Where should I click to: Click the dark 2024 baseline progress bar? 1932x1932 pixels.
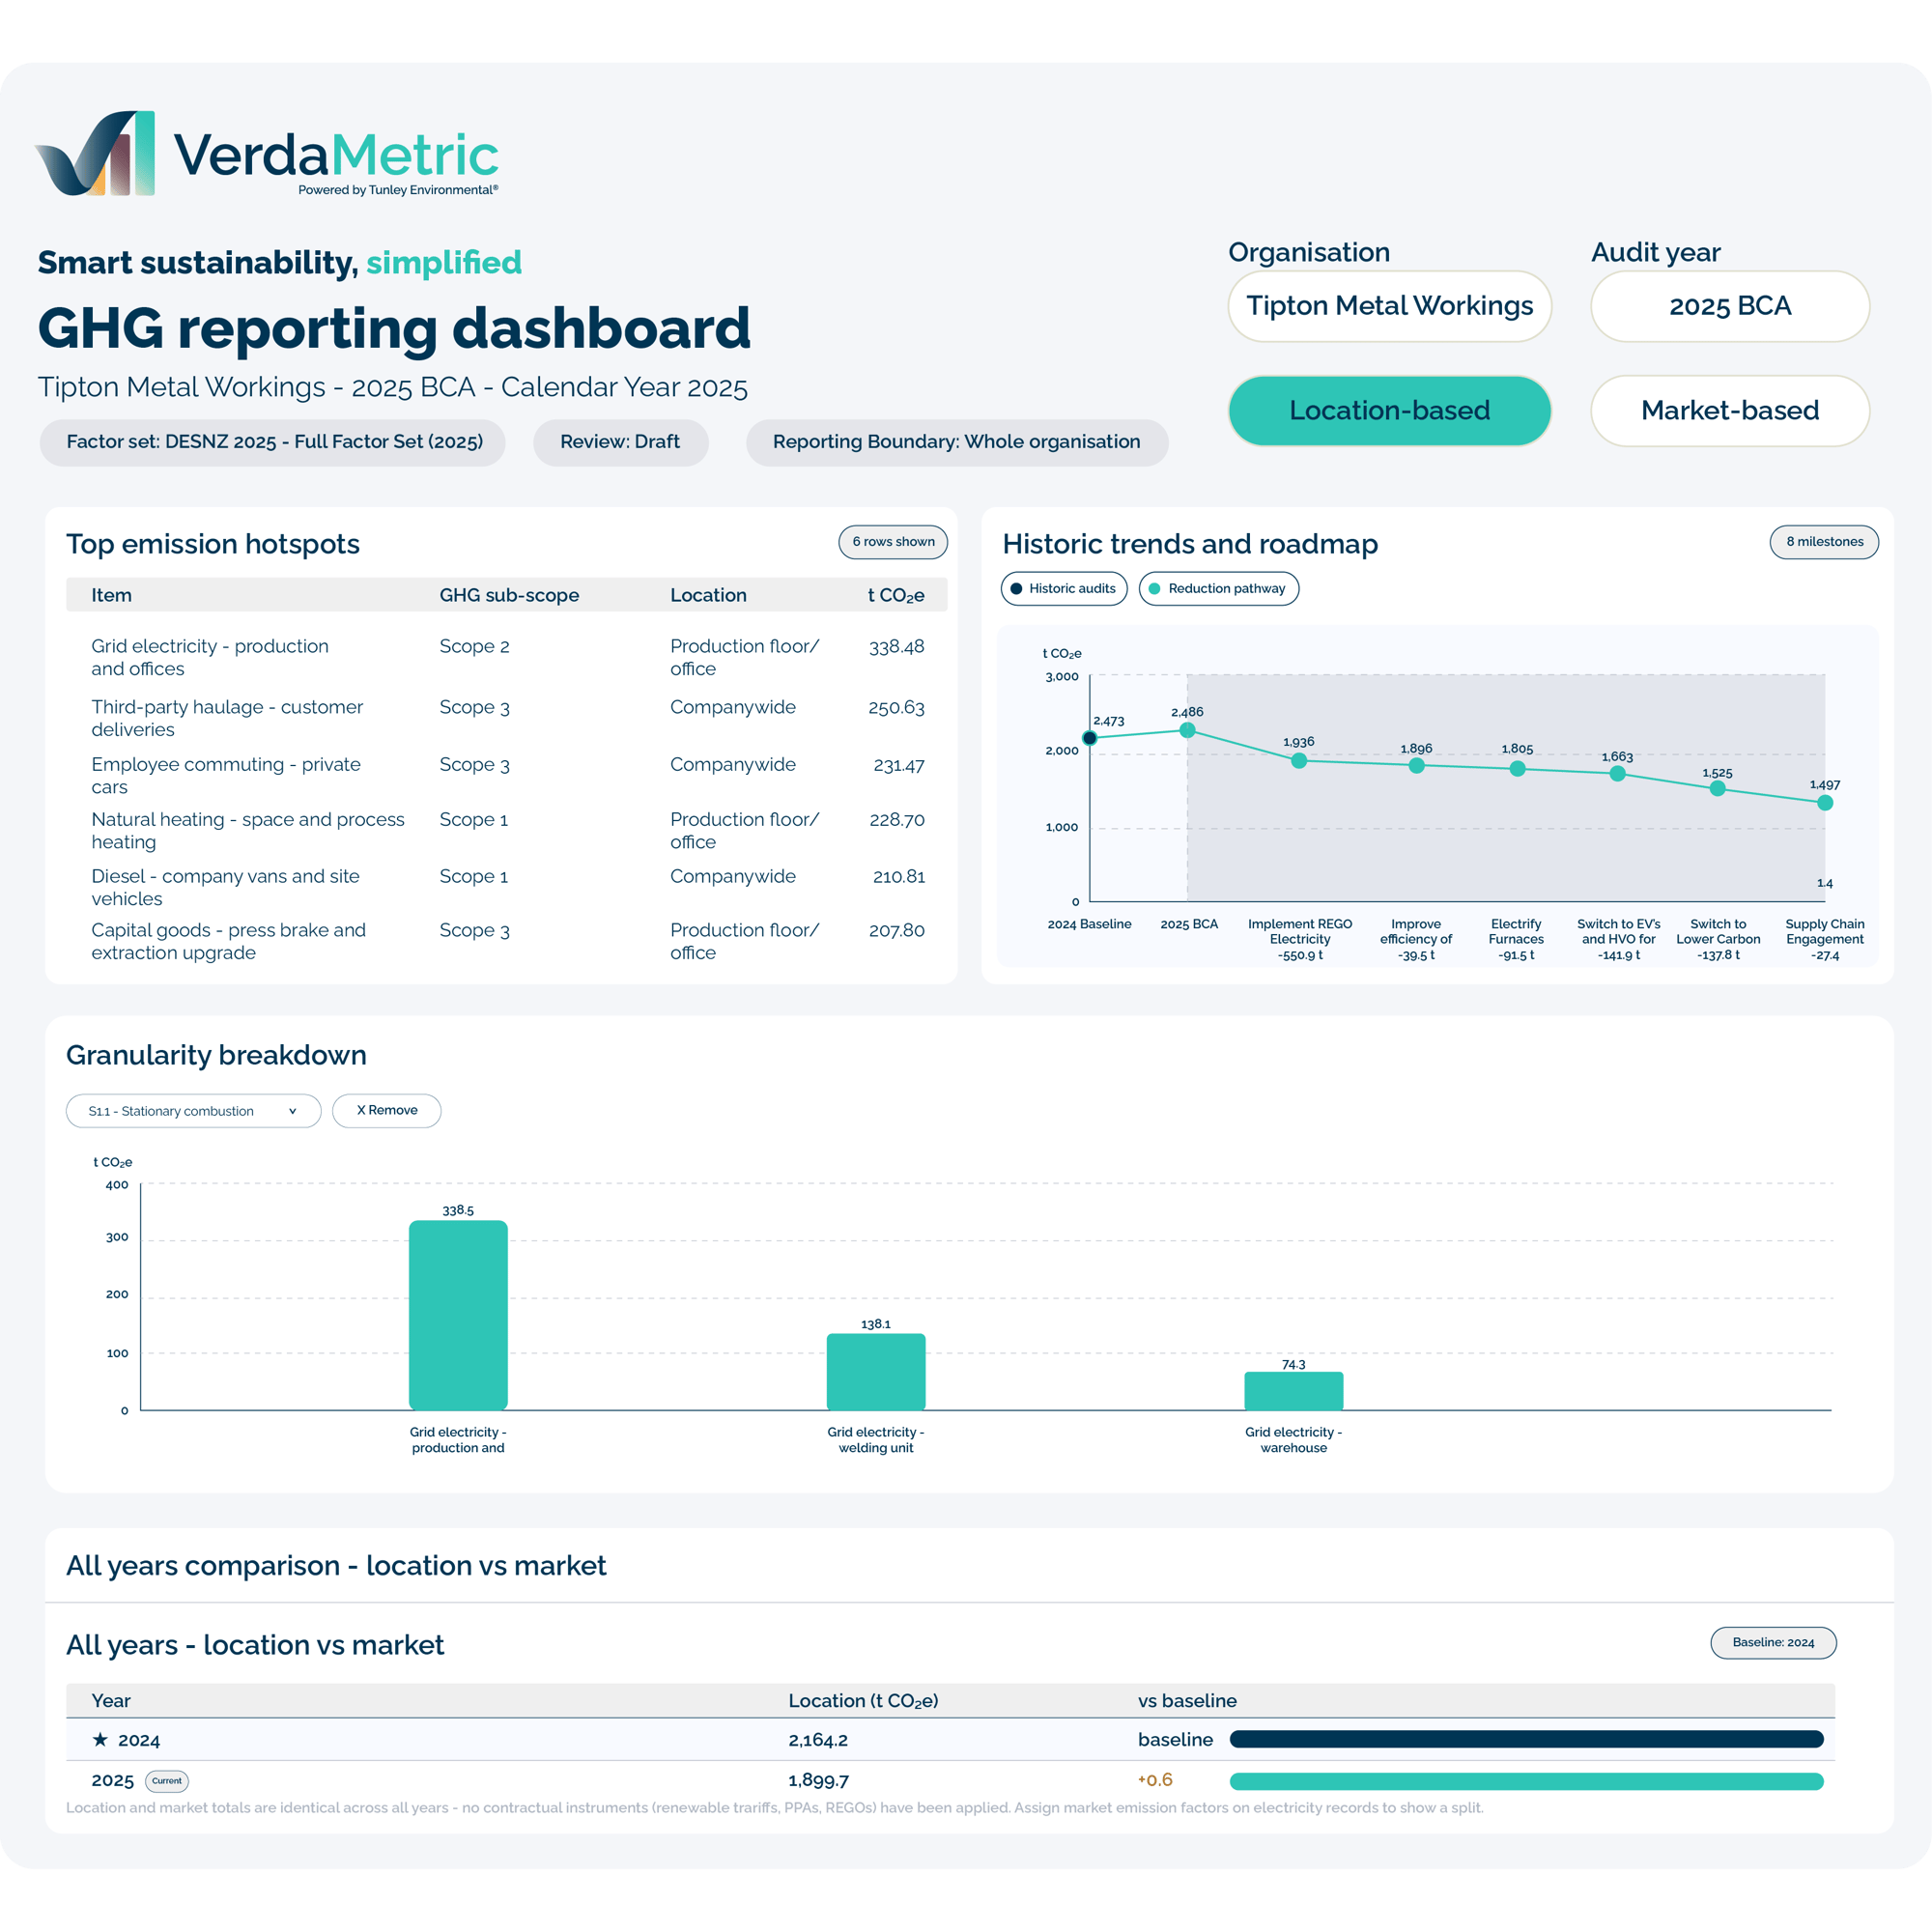[1526, 1739]
